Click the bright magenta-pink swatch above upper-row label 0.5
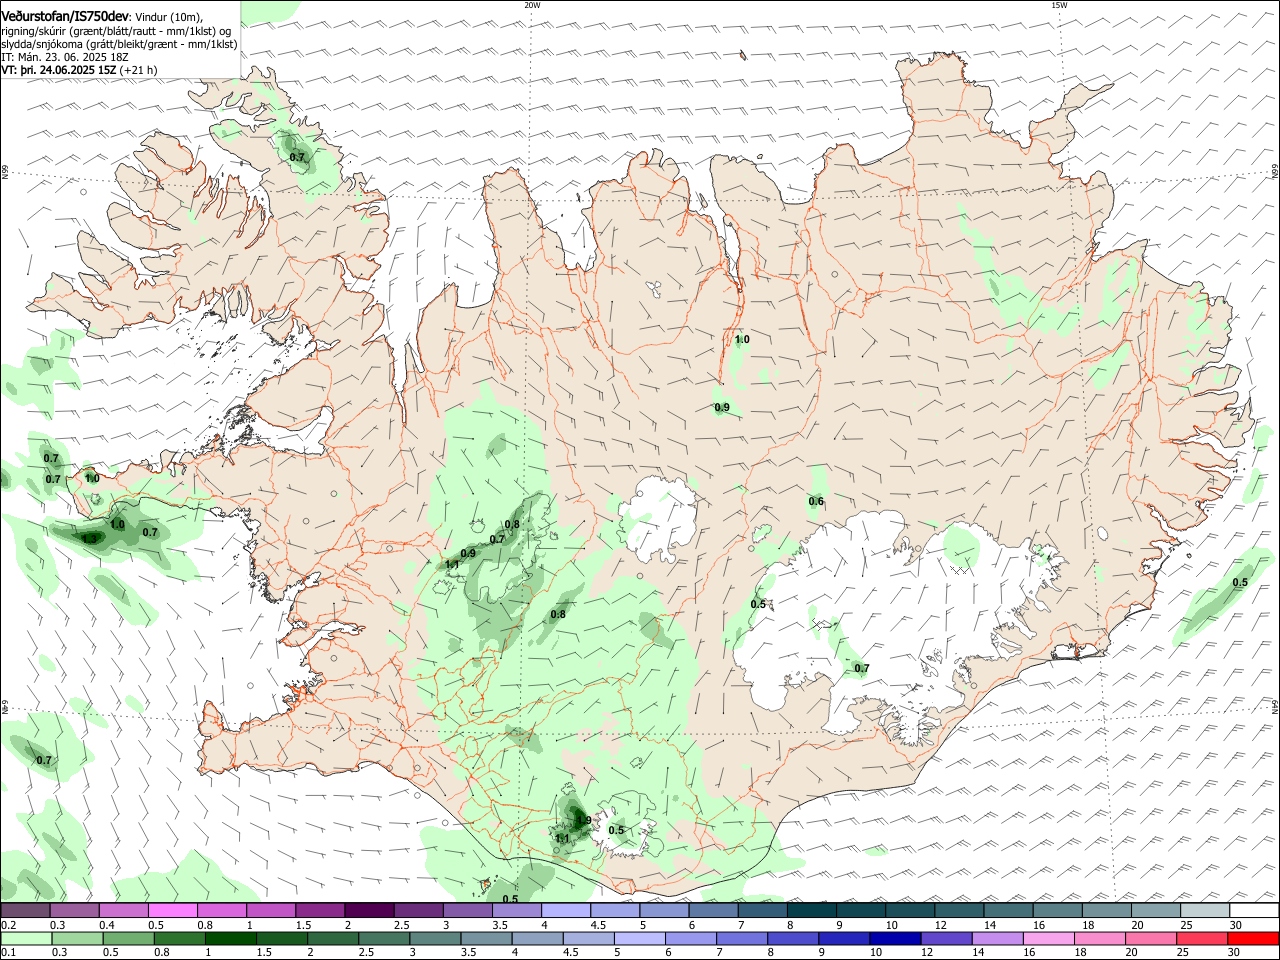This screenshot has width=1280, height=960. tap(173, 911)
